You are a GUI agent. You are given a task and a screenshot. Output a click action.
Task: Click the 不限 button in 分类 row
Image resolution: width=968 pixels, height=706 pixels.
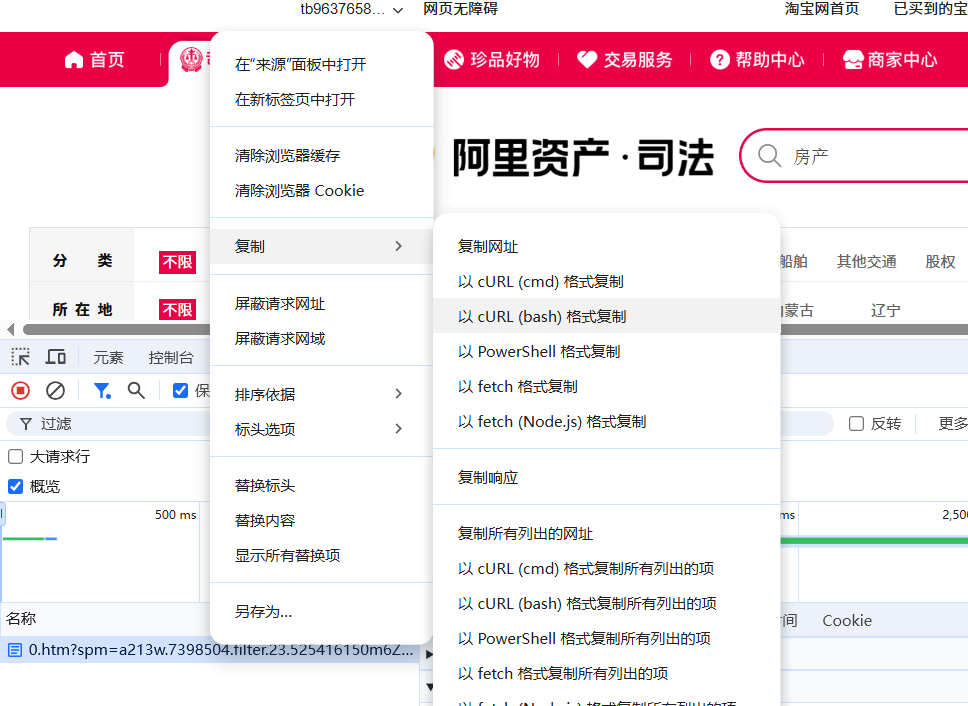(178, 262)
